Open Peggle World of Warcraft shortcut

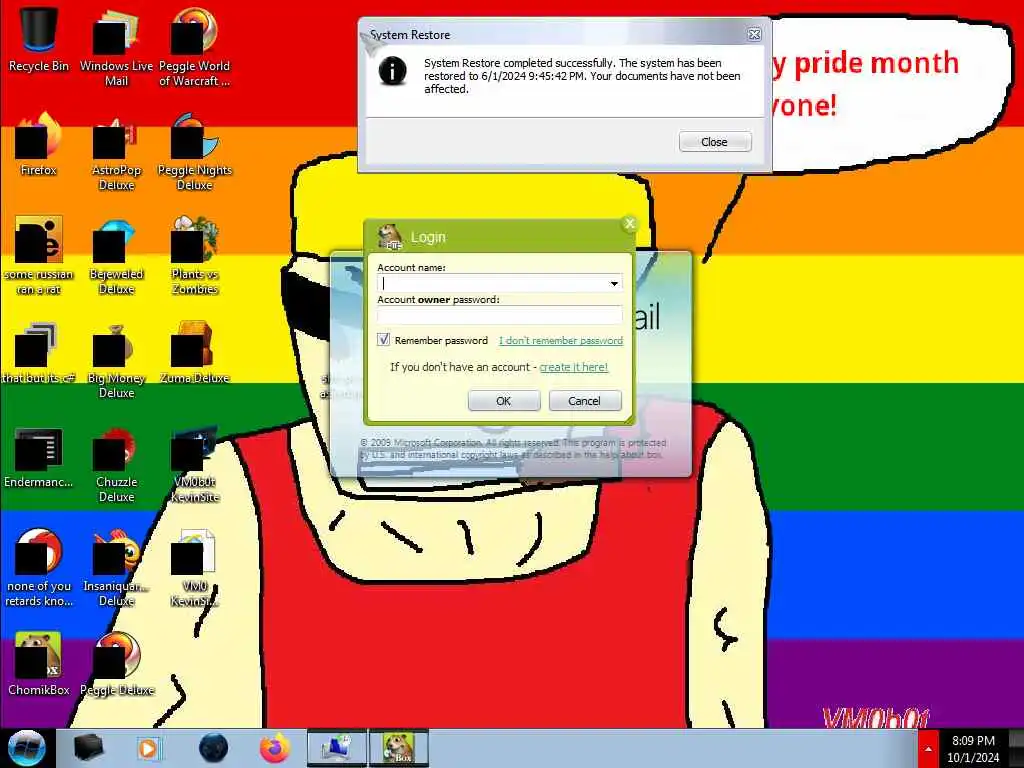[x=195, y=46]
